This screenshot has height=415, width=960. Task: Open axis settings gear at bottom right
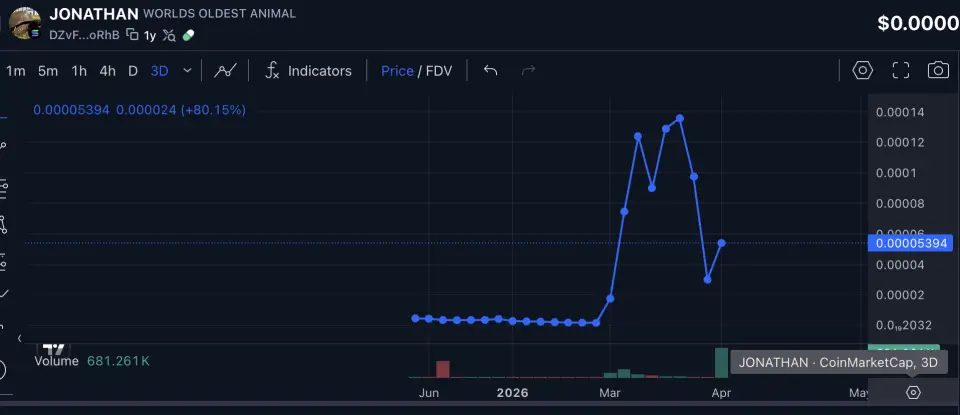[x=912, y=393]
